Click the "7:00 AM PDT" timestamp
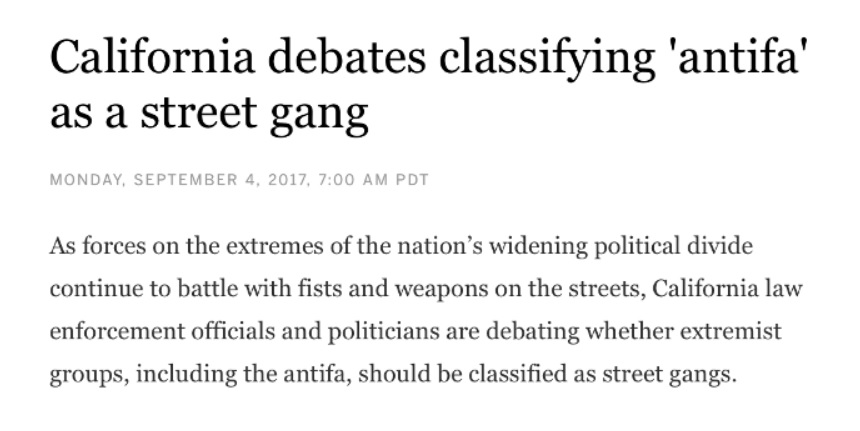Viewport: 860px width, 431px height. point(374,180)
